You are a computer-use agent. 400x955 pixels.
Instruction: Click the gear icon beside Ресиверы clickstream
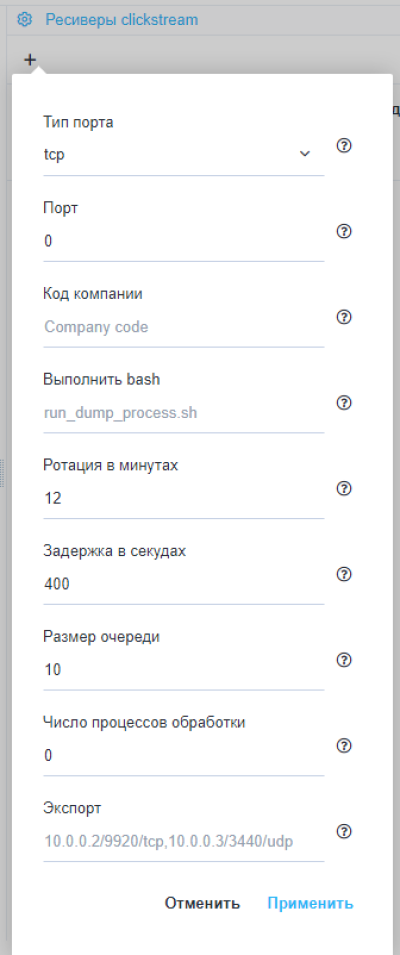tap(24, 19)
